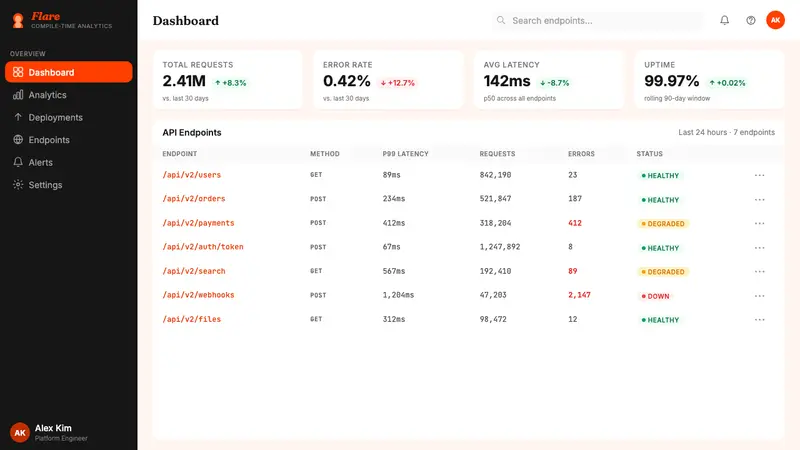
Task: Open more options for /api/v2/auth/token row
Action: pos(759,247)
